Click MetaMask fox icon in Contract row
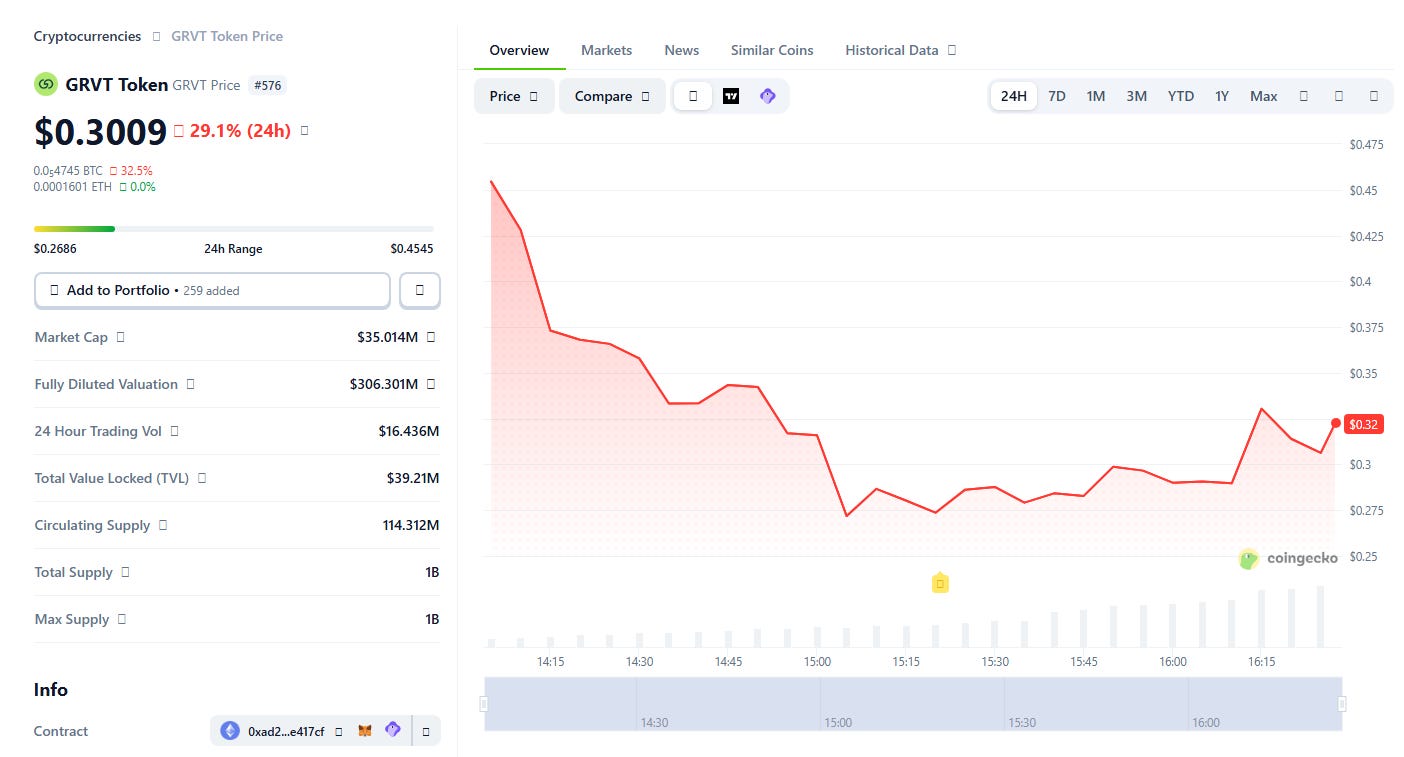The width and height of the screenshot is (1404, 757). coord(365,731)
